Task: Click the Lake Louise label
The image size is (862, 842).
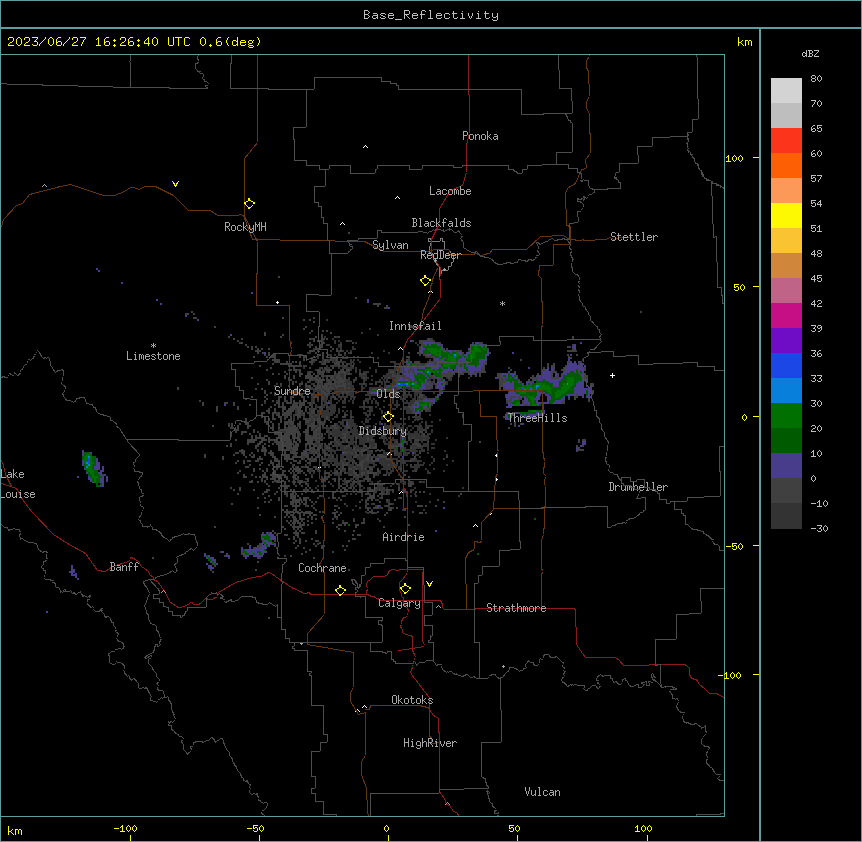Action: click(x=18, y=484)
